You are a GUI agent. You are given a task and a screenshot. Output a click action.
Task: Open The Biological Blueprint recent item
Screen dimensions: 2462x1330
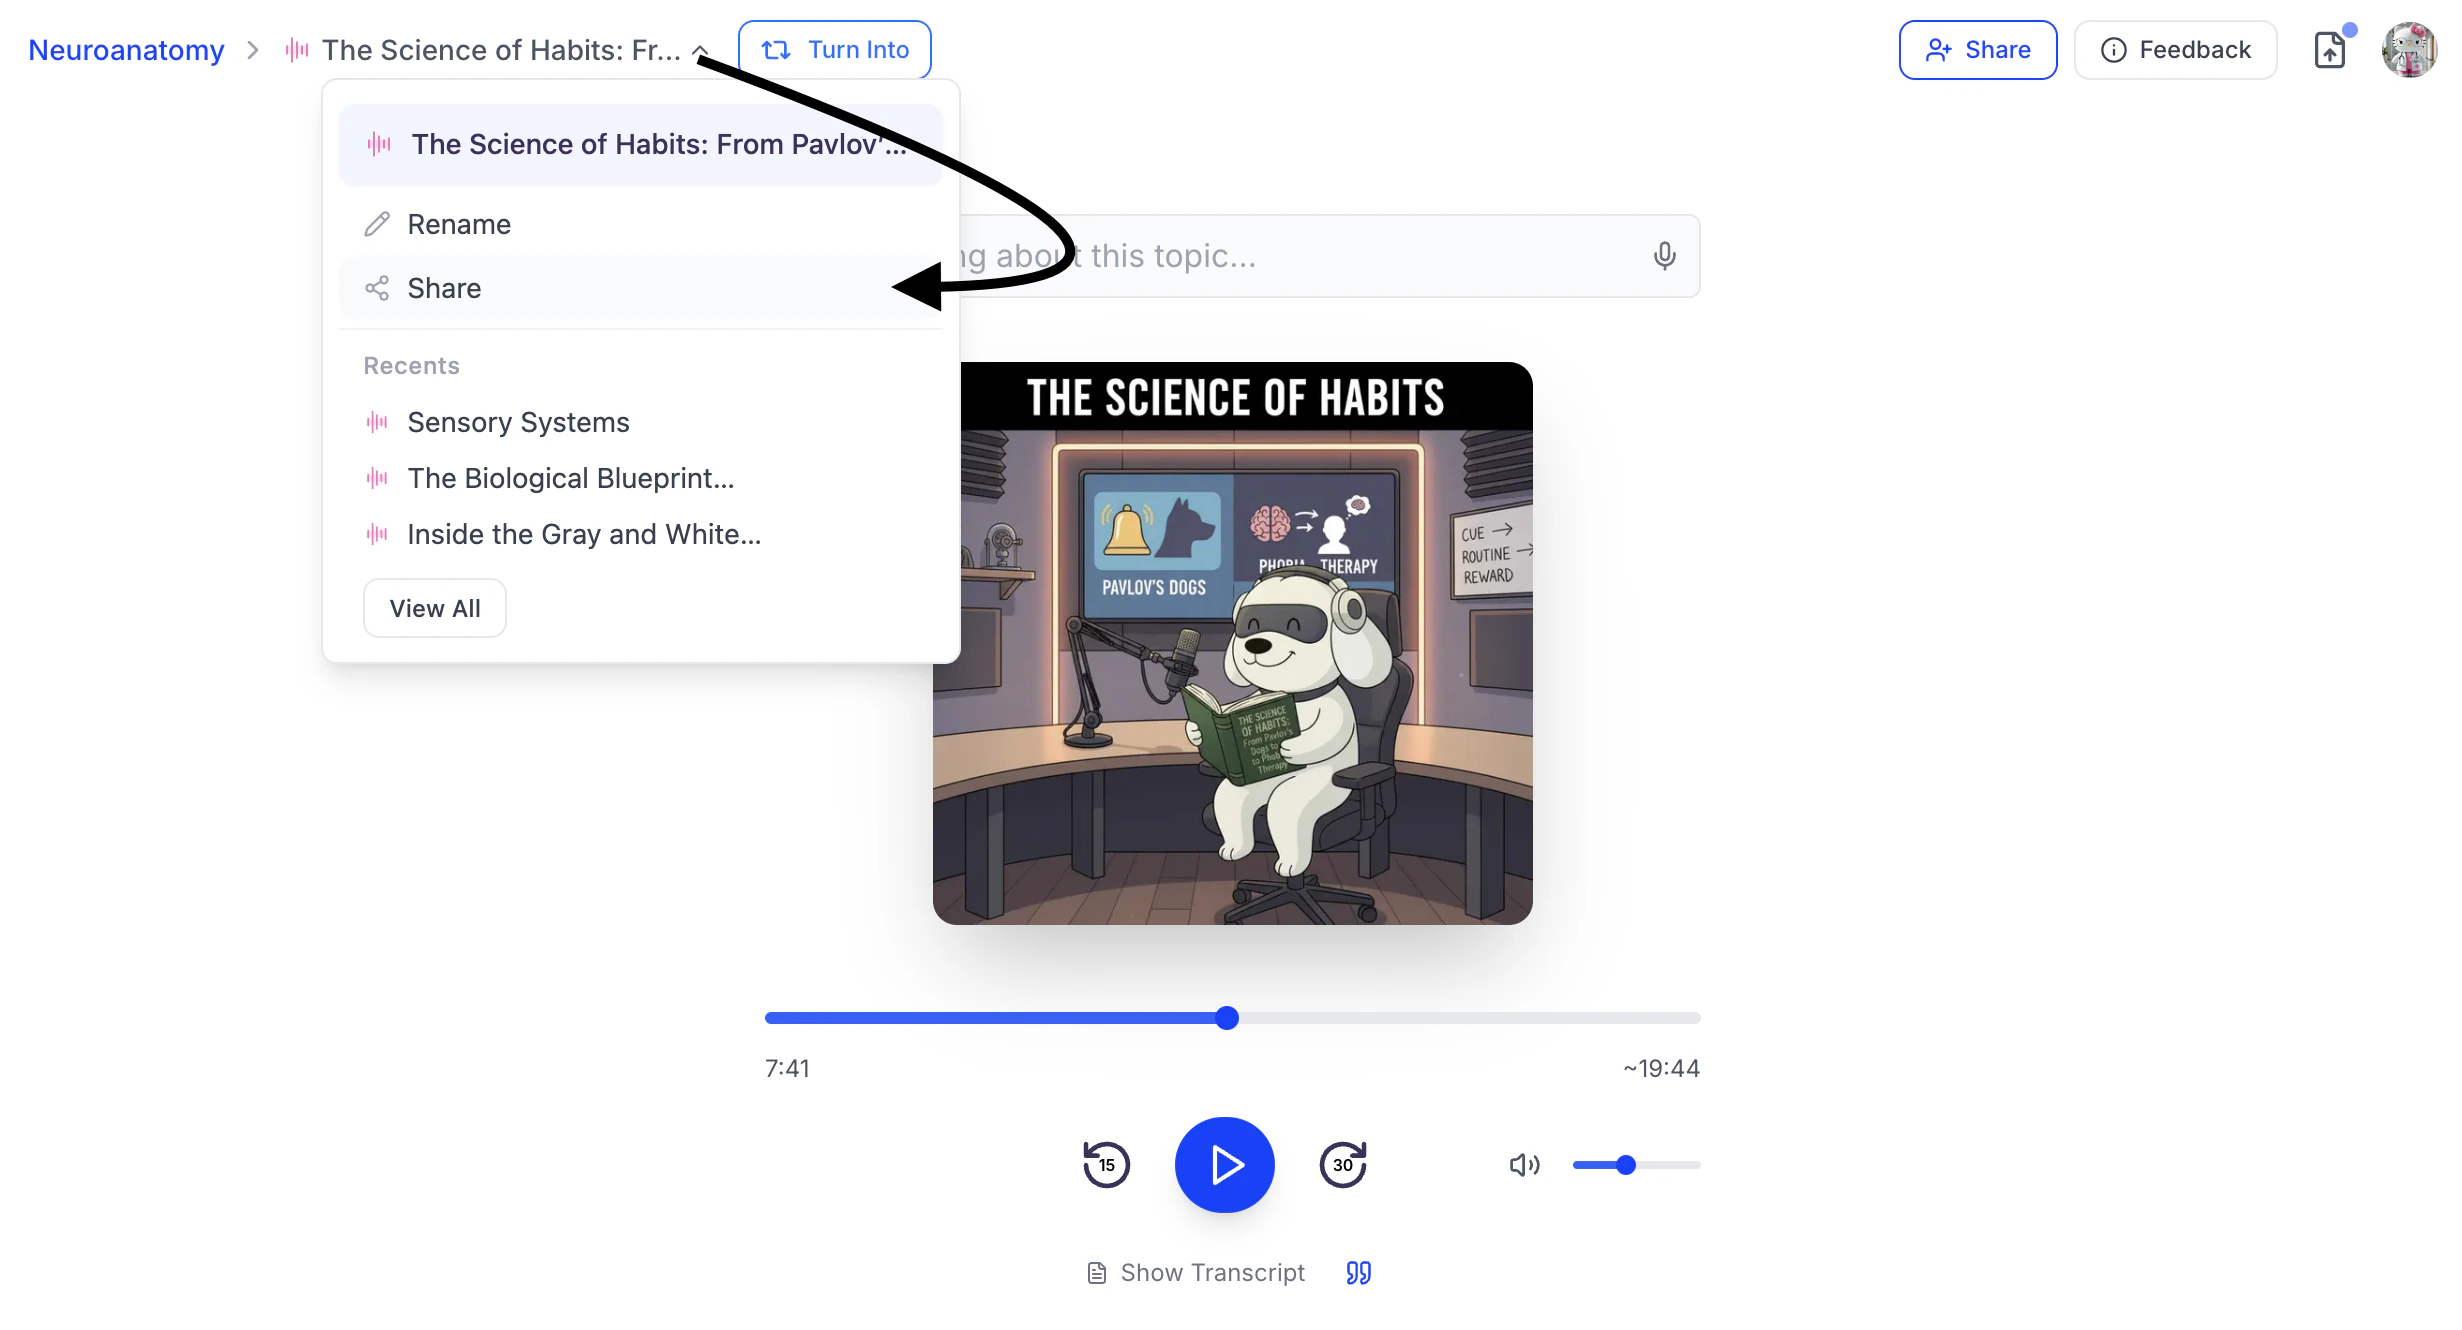pos(570,478)
